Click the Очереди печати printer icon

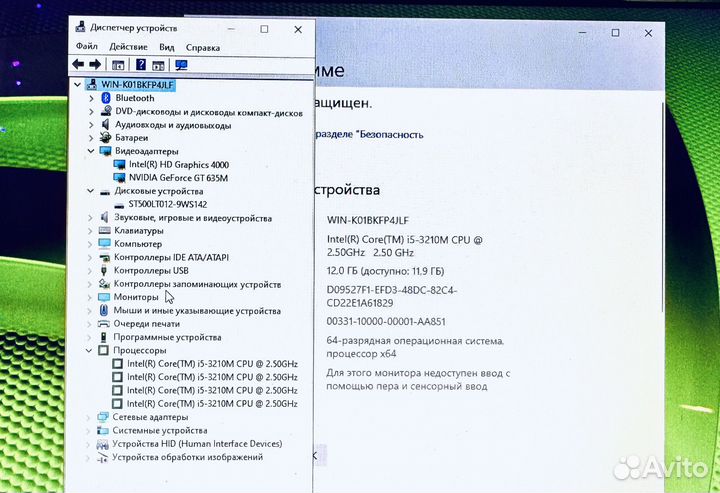104,324
